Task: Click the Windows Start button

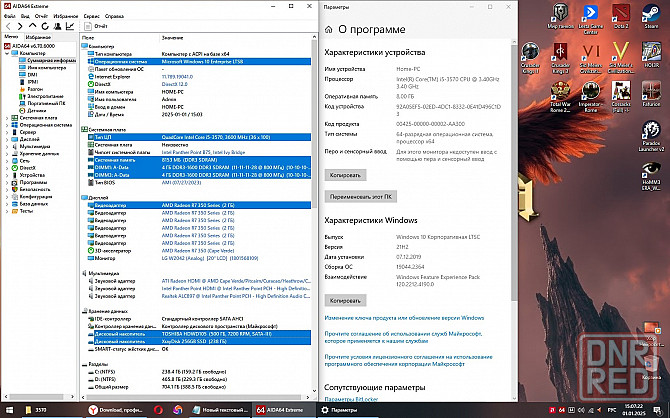Action: tap(9, 410)
